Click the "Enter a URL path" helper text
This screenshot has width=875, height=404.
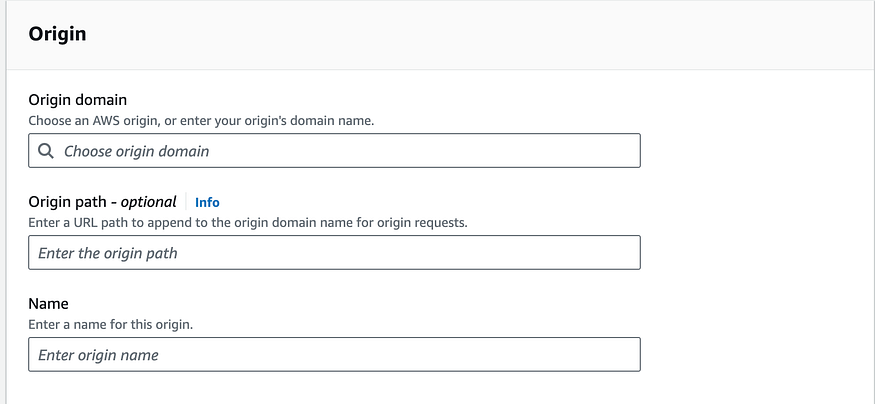point(248,222)
